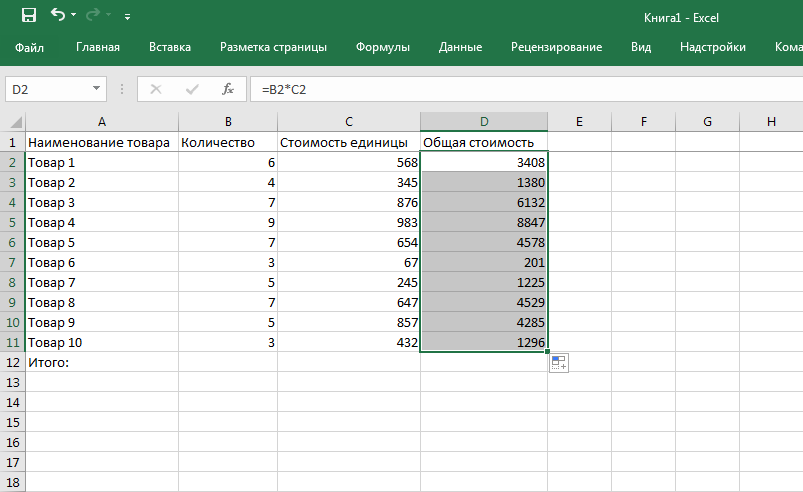The height and width of the screenshot is (492, 803).
Task: Click the Общая стоимость header cell
Action: point(484,142)
